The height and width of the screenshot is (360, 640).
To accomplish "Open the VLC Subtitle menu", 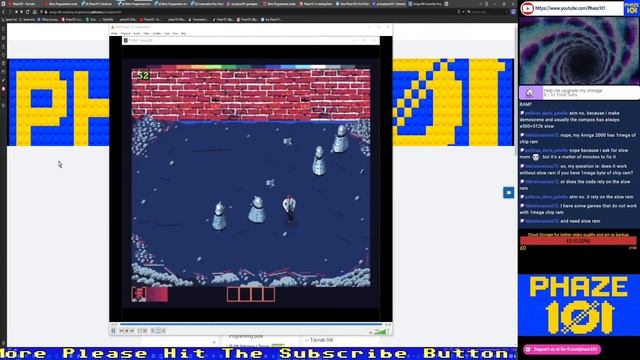I will click(x=156, y=33).
